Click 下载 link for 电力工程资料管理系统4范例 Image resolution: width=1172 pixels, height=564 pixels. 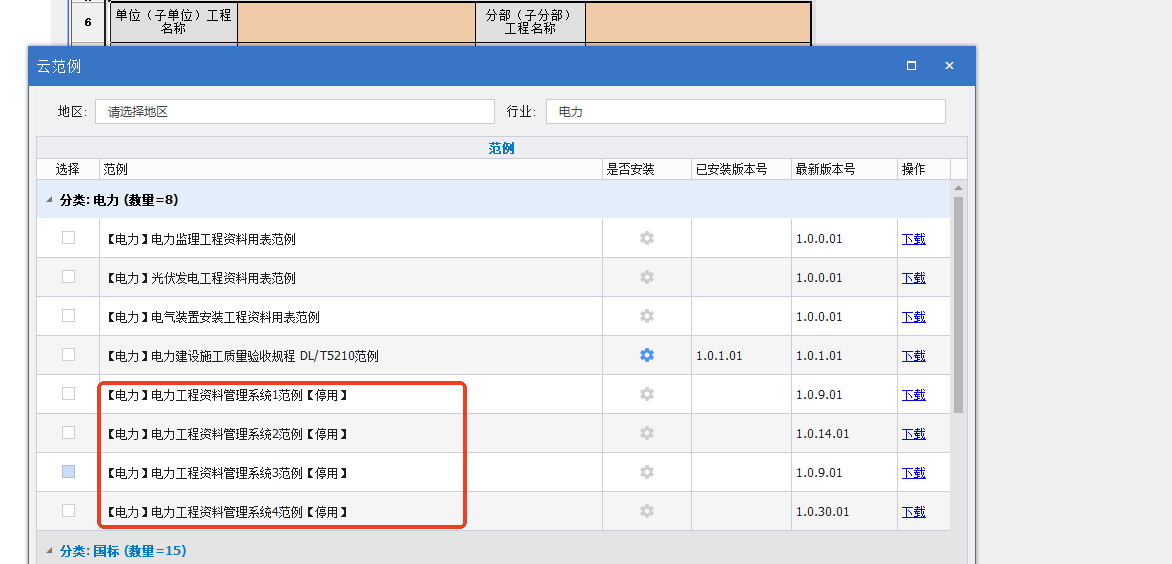pos(913,512)
